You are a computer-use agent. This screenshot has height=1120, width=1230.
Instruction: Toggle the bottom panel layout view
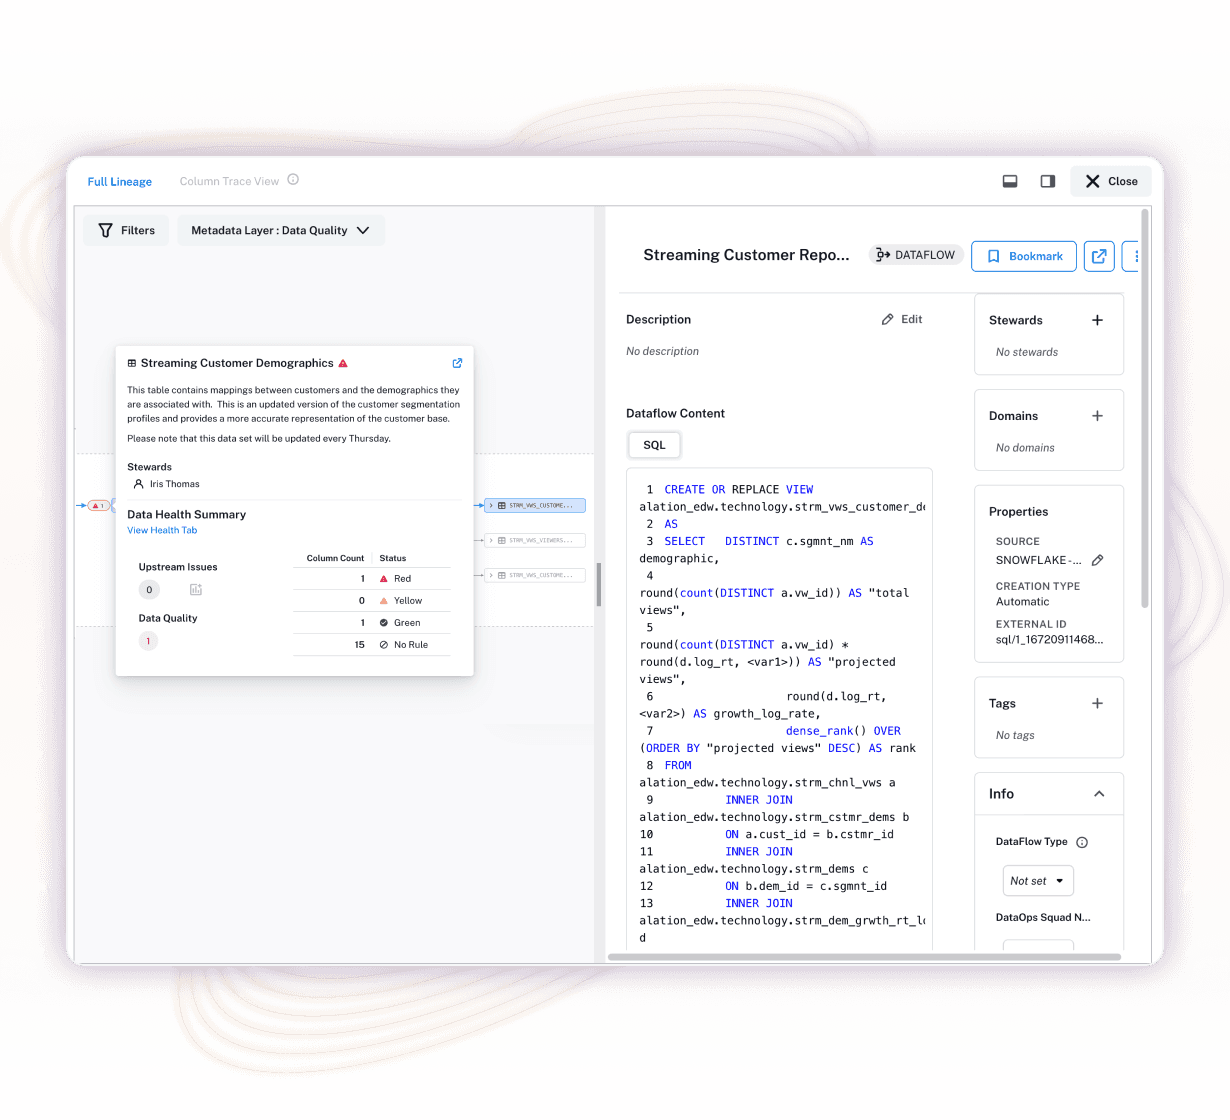(1009, 181)
